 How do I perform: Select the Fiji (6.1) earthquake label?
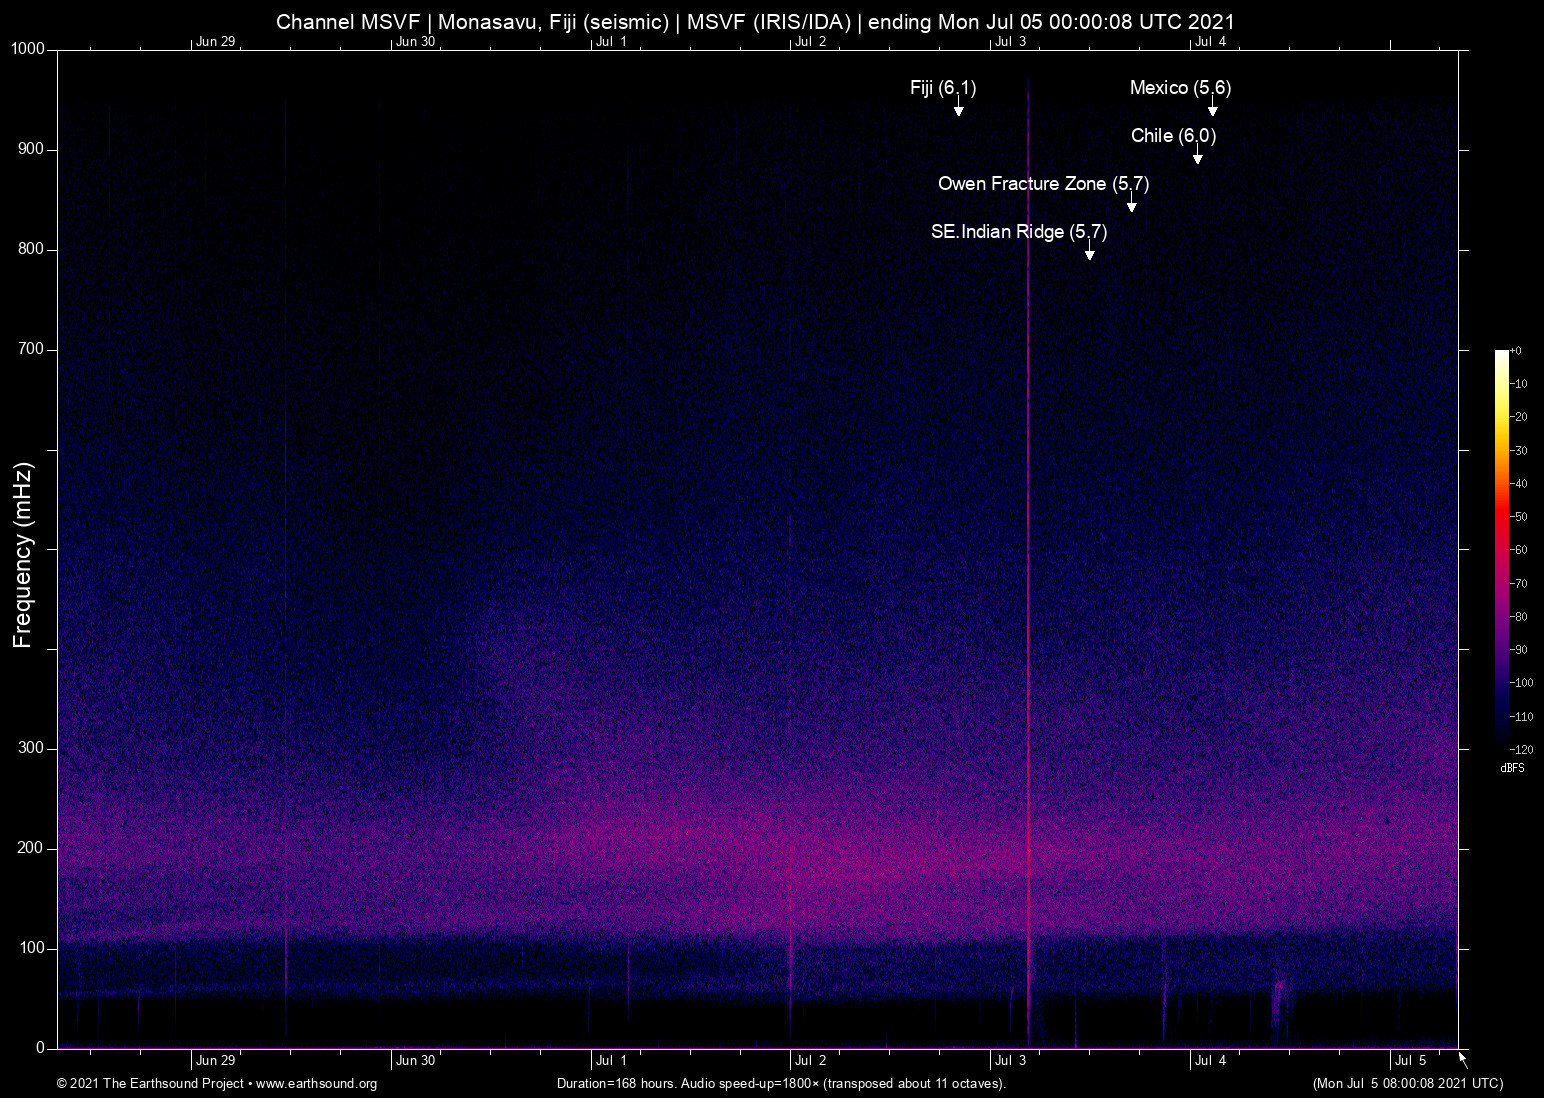tap(942, 88)
